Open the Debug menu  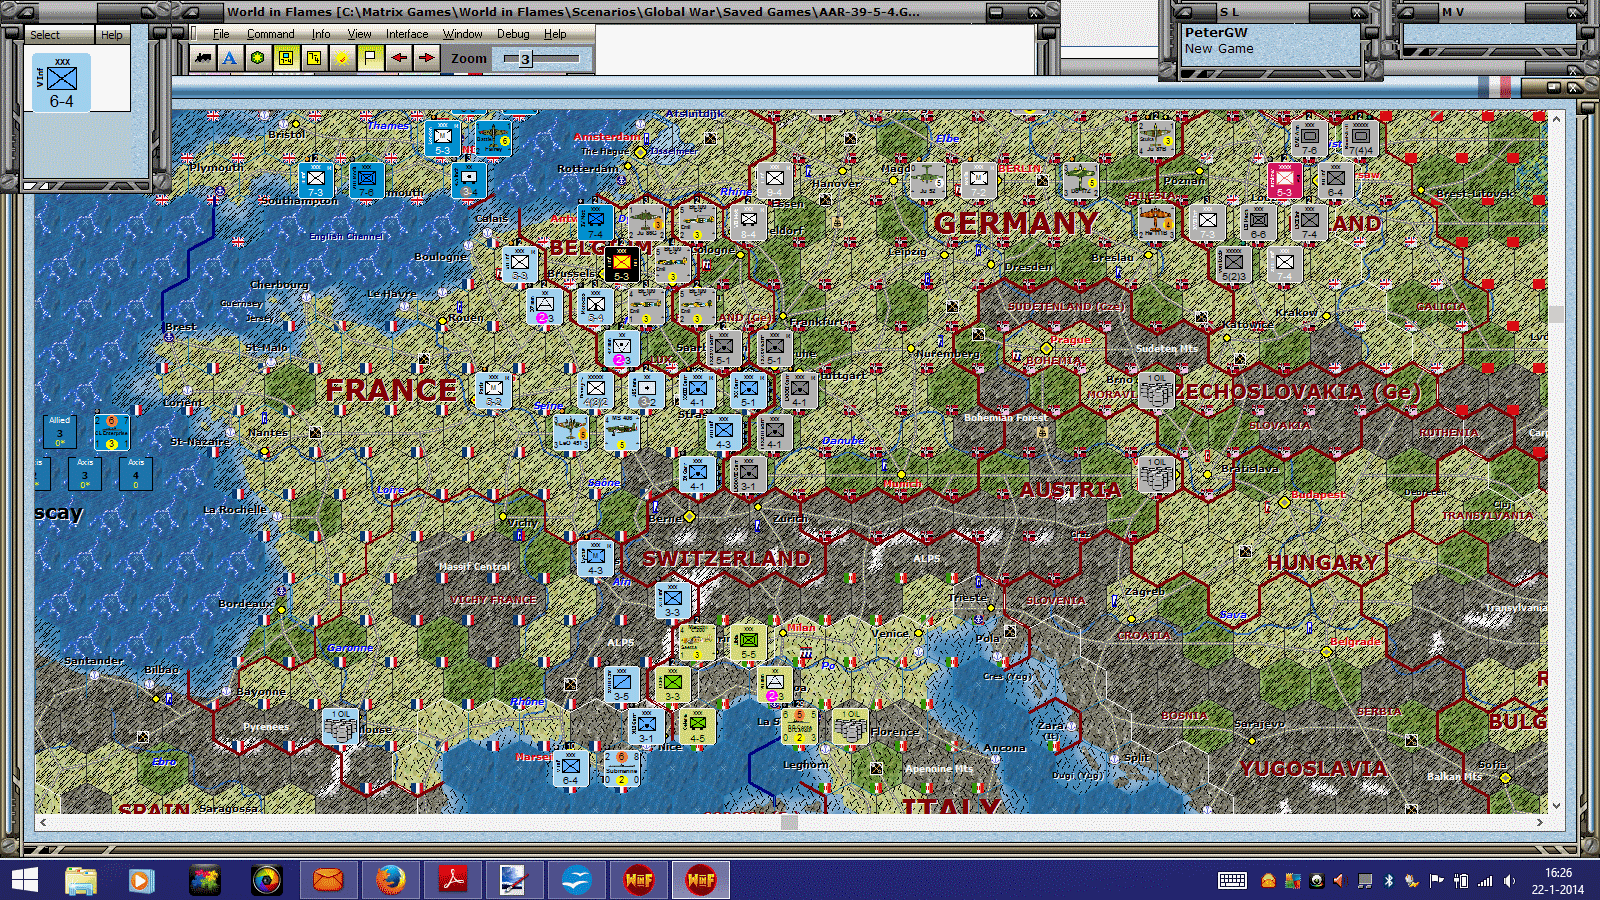click(513, 34)
